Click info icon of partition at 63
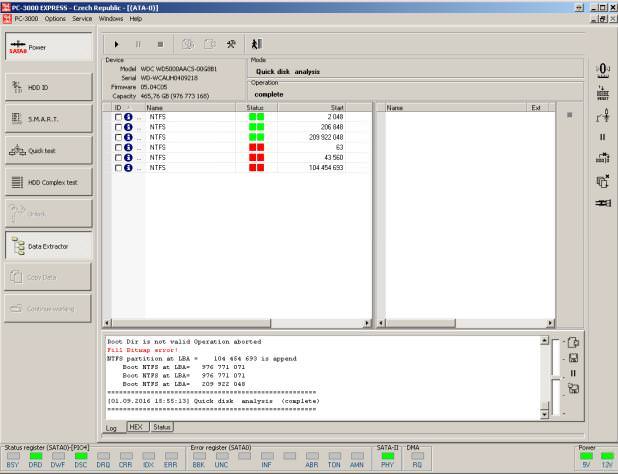Image resolution: width=618 pixels, height=474 pixels. [128, 147]
